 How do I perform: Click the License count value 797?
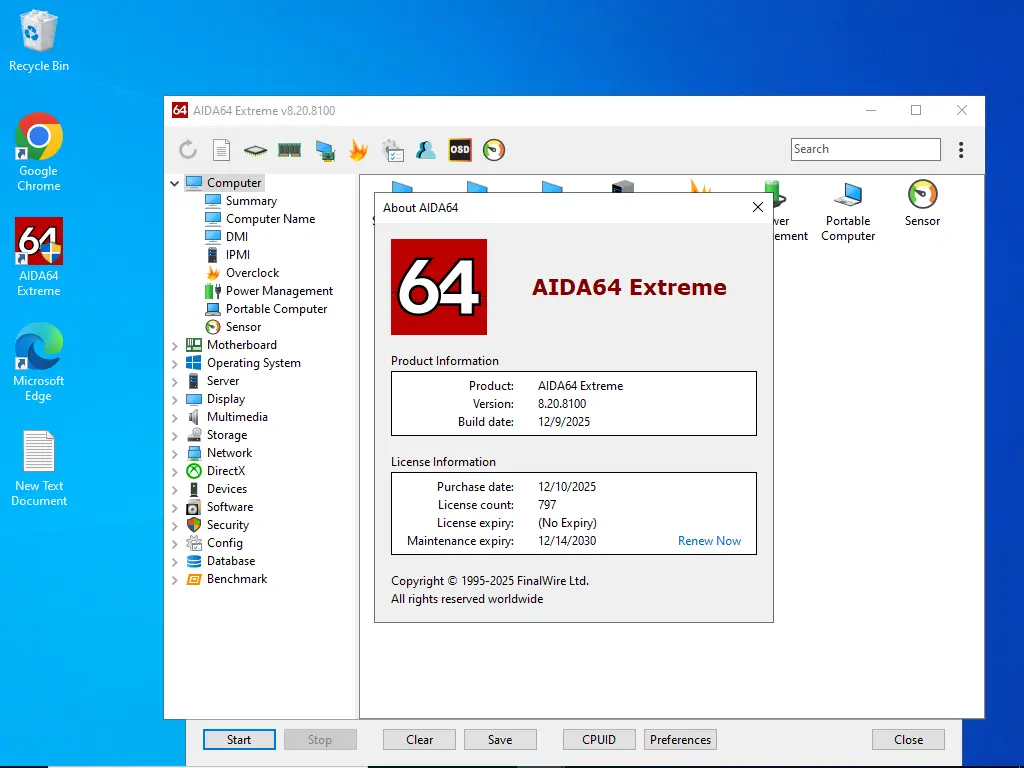547,505
